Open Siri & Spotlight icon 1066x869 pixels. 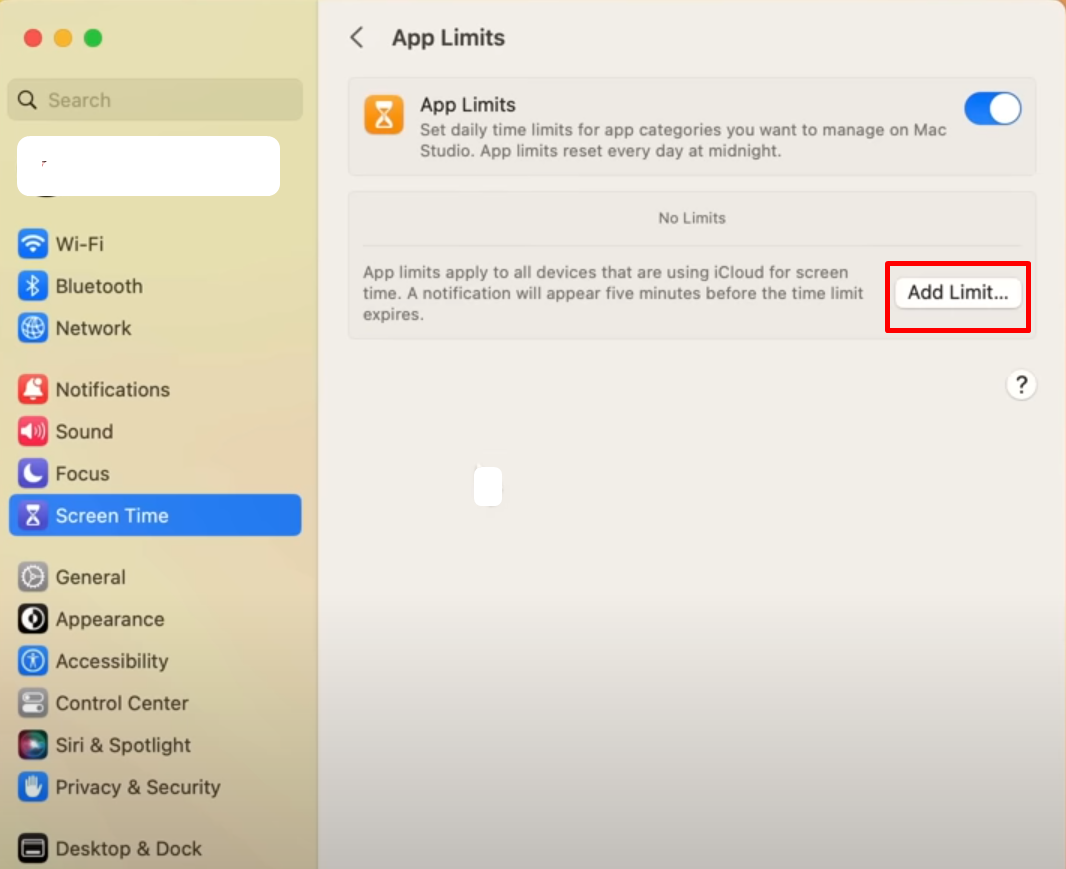[33, 745]
